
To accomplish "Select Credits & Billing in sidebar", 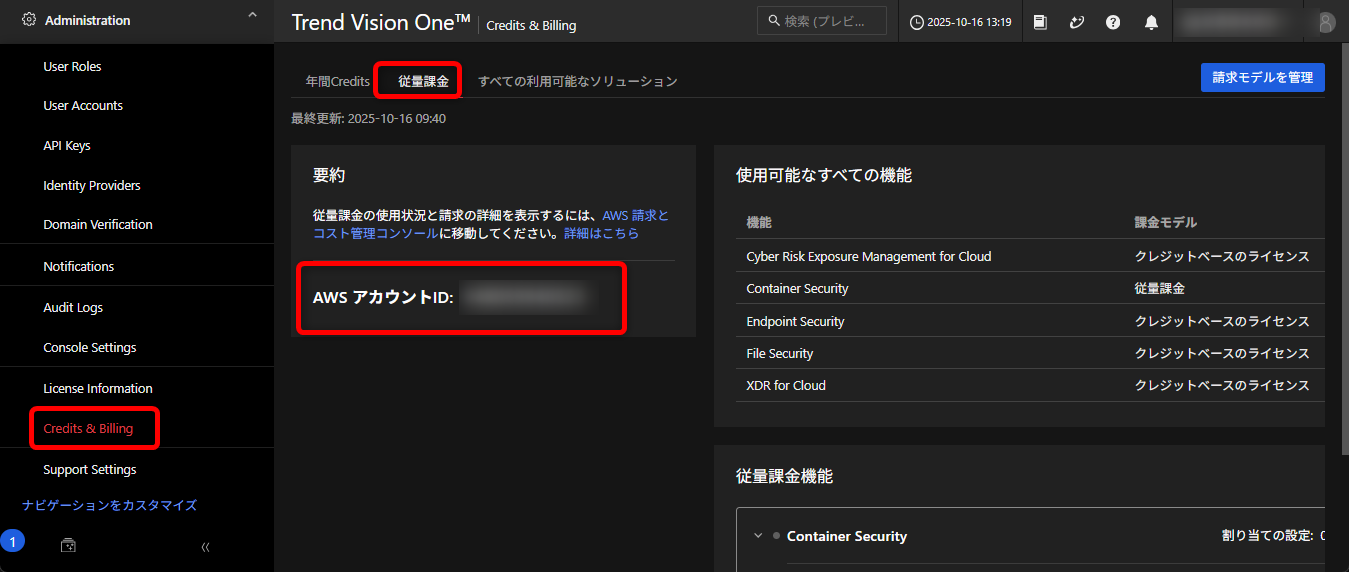I will tap(88, 428).
